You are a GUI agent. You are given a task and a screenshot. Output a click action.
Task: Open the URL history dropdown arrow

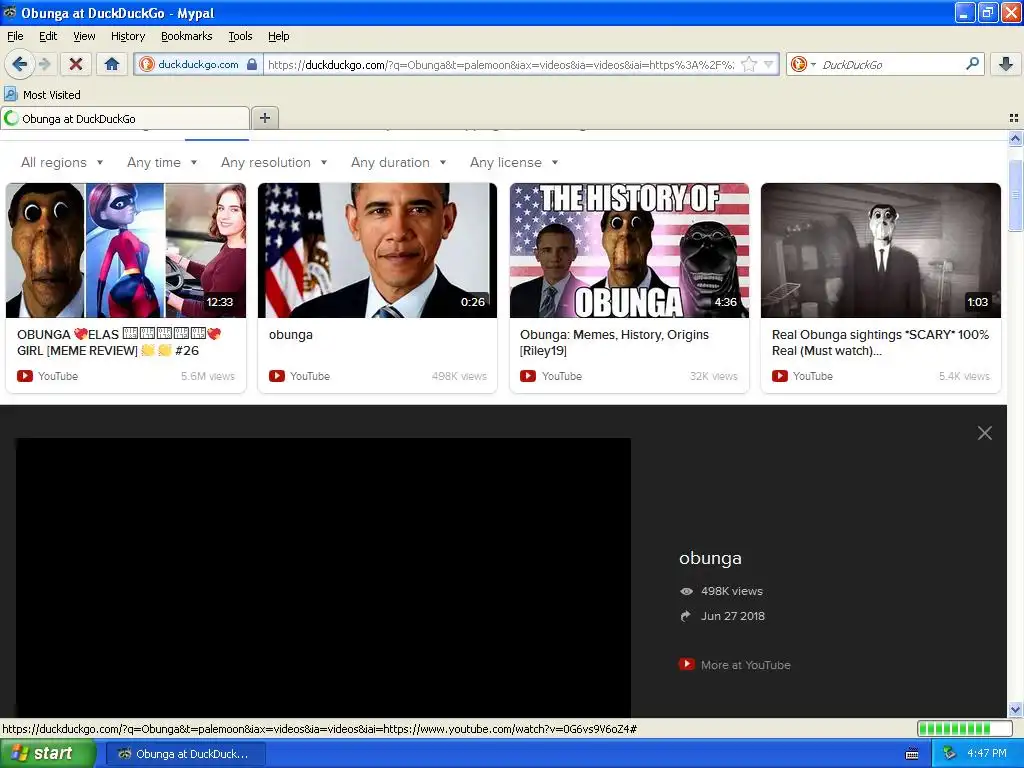769,64
